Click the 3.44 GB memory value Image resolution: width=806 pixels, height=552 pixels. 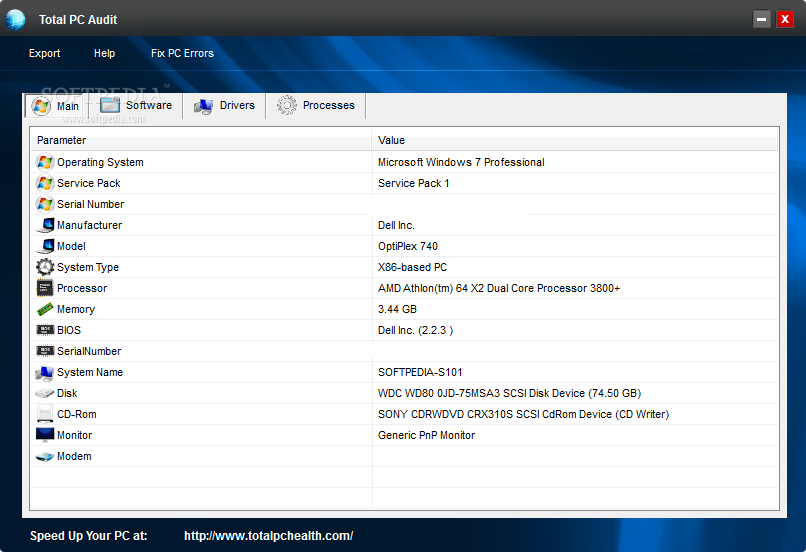pyautogui.click(x=397, y=309)
